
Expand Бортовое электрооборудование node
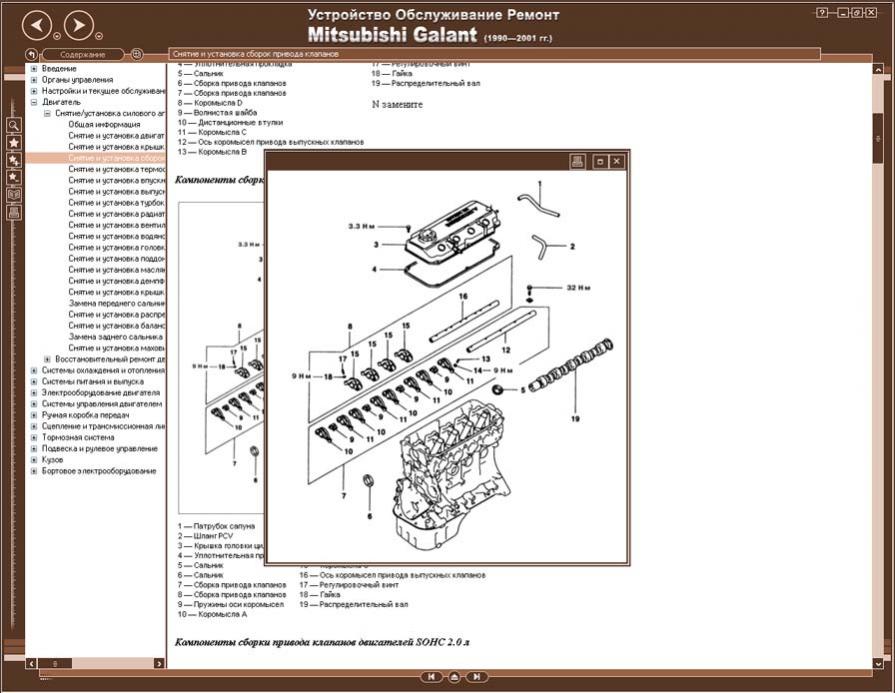pos(34,471)
